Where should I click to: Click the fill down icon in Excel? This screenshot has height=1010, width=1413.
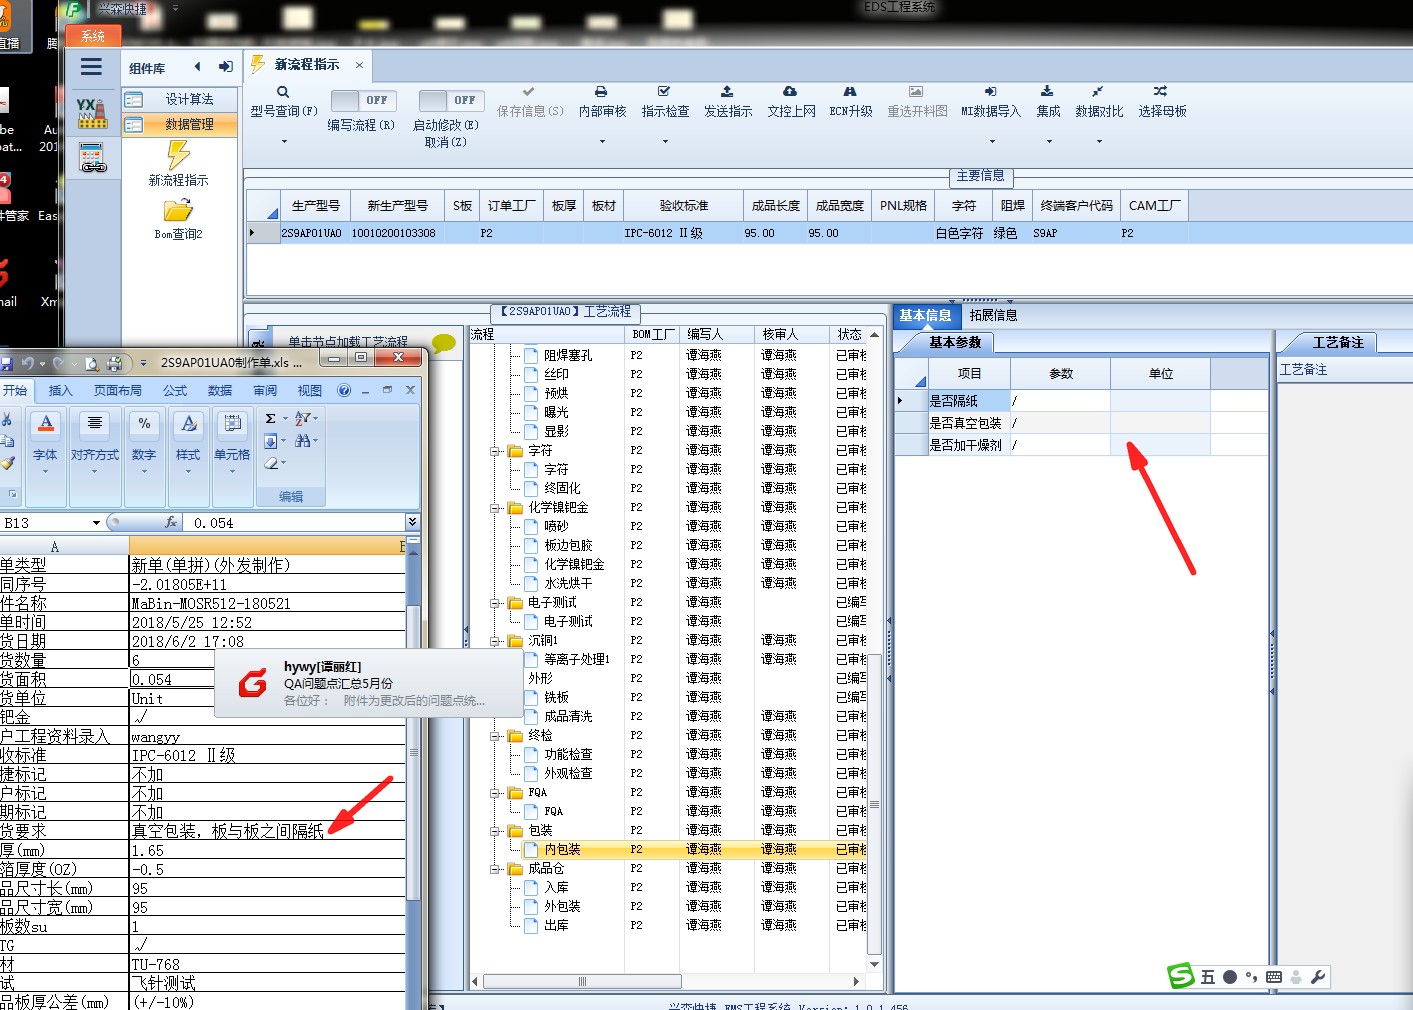(x=271, y=441)
